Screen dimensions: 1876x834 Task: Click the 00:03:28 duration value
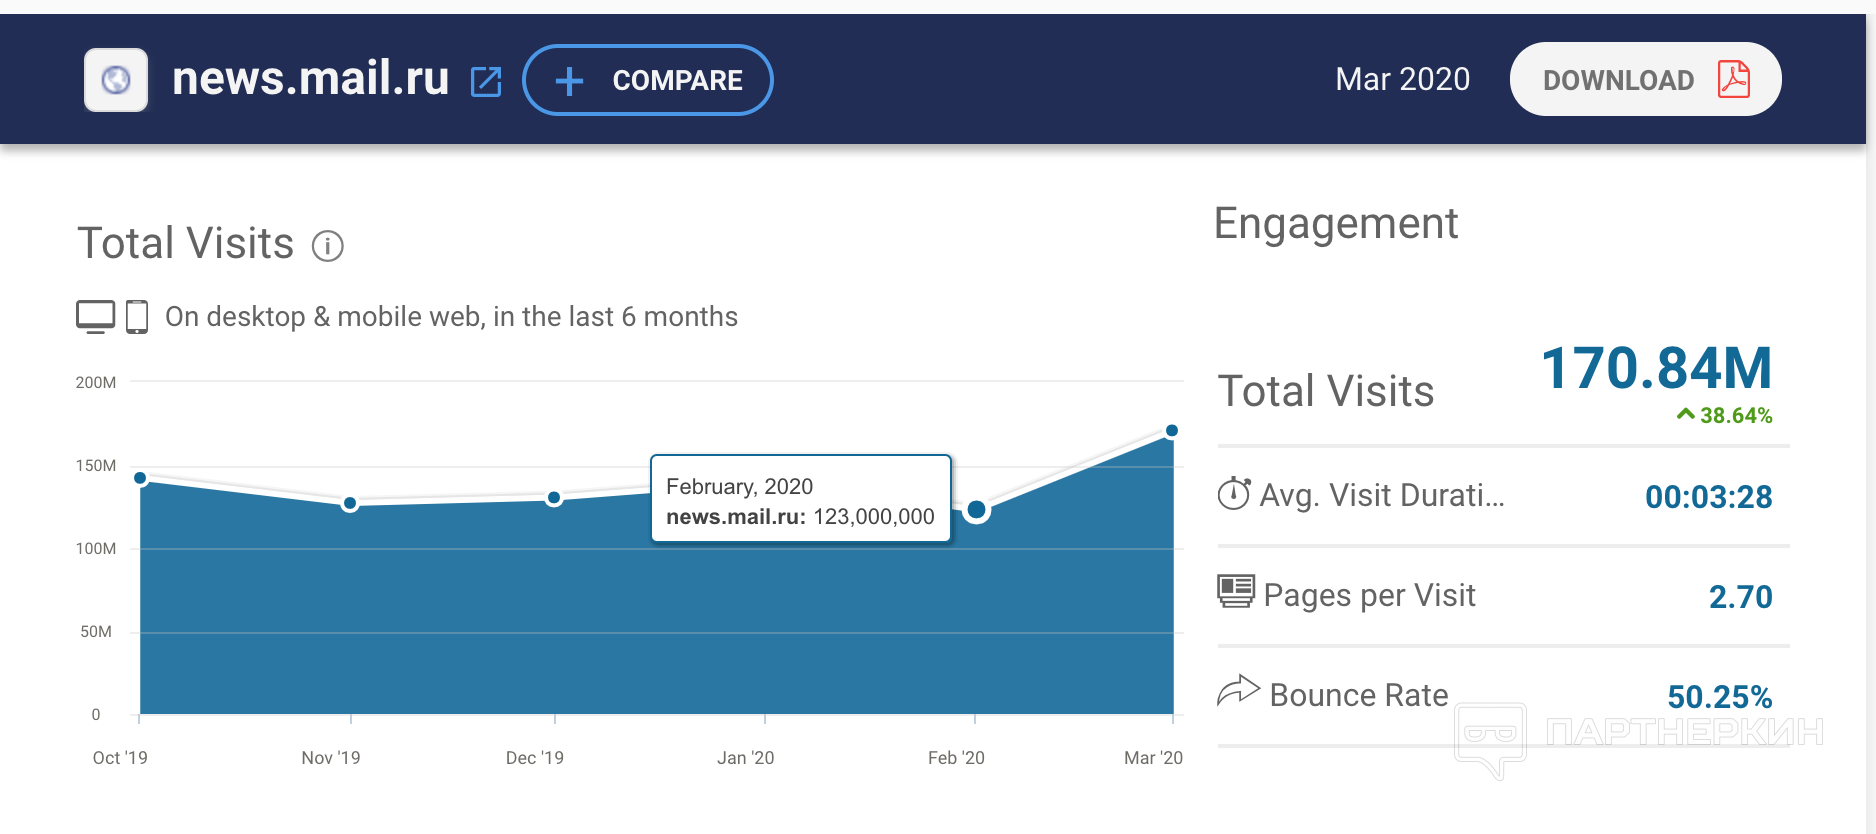click(1709, 497)
